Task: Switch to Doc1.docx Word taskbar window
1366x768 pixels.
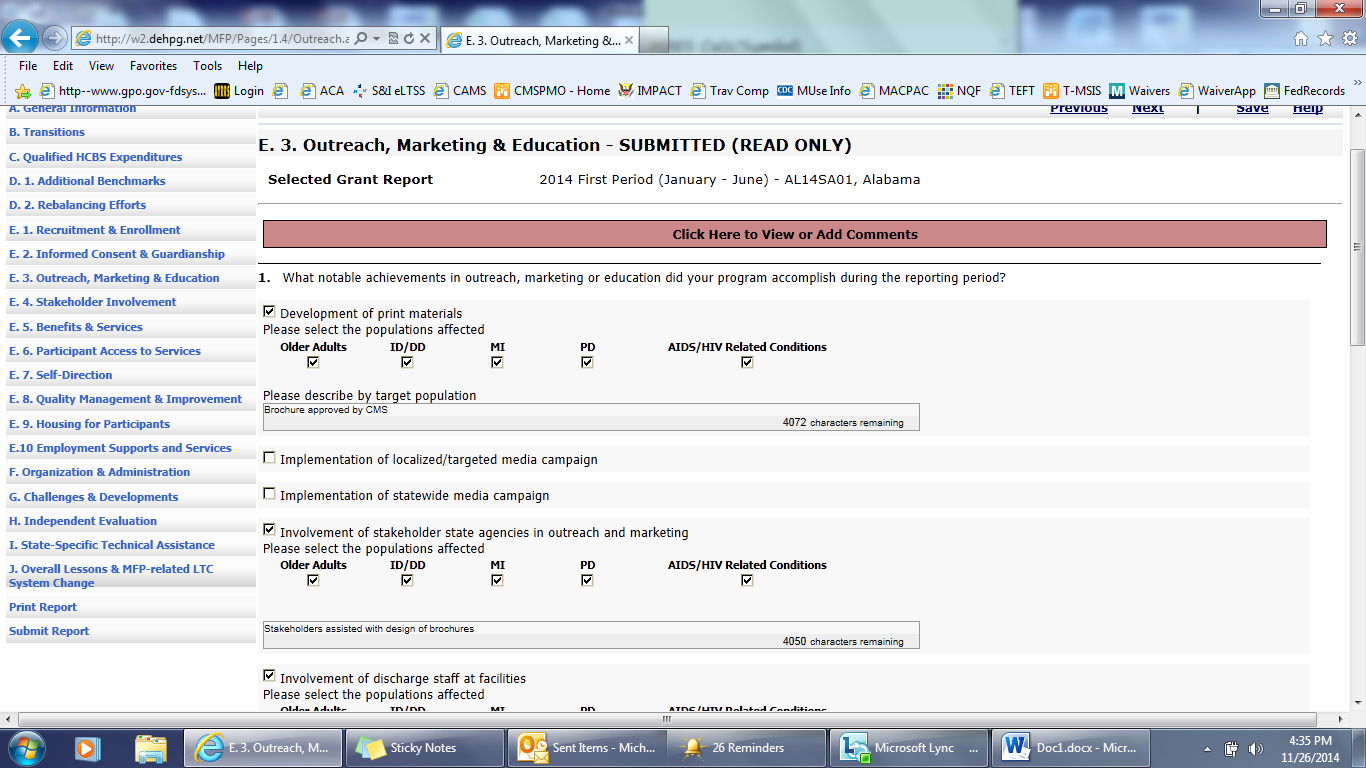Action: 1071,747
